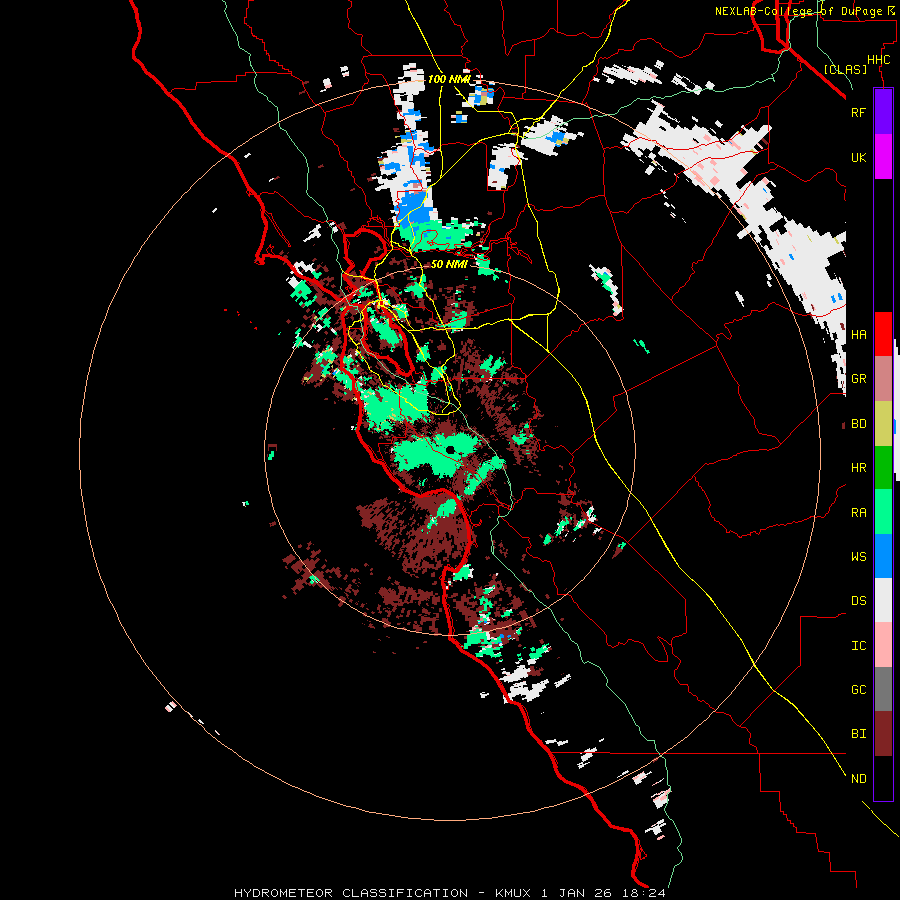Click the 'HYDROMETEOR CLASSIFICATION' title text

pos(351,893)
